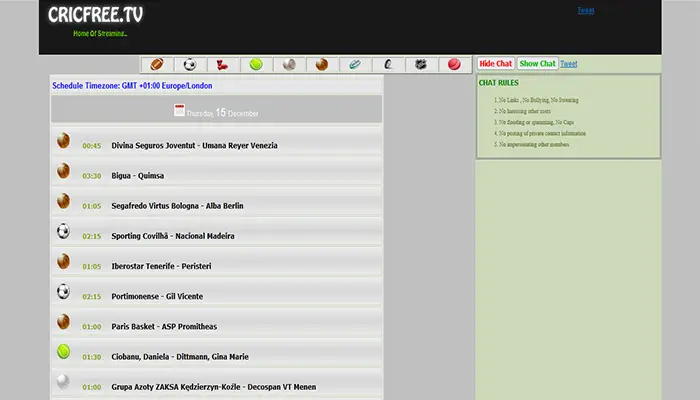700x400 pixels.
Task: Select the soccer ball category in toolbar
Action: click(190, 64)
